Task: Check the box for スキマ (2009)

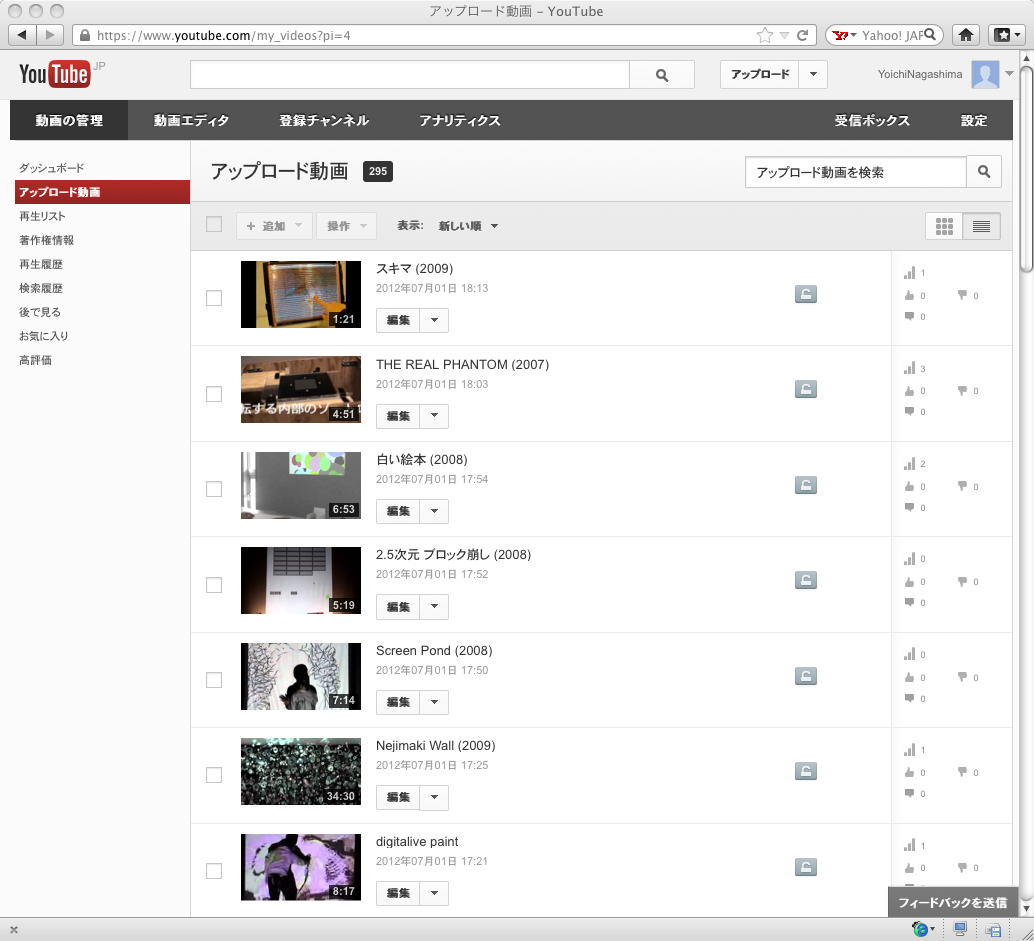Action: tap(214, 298)
